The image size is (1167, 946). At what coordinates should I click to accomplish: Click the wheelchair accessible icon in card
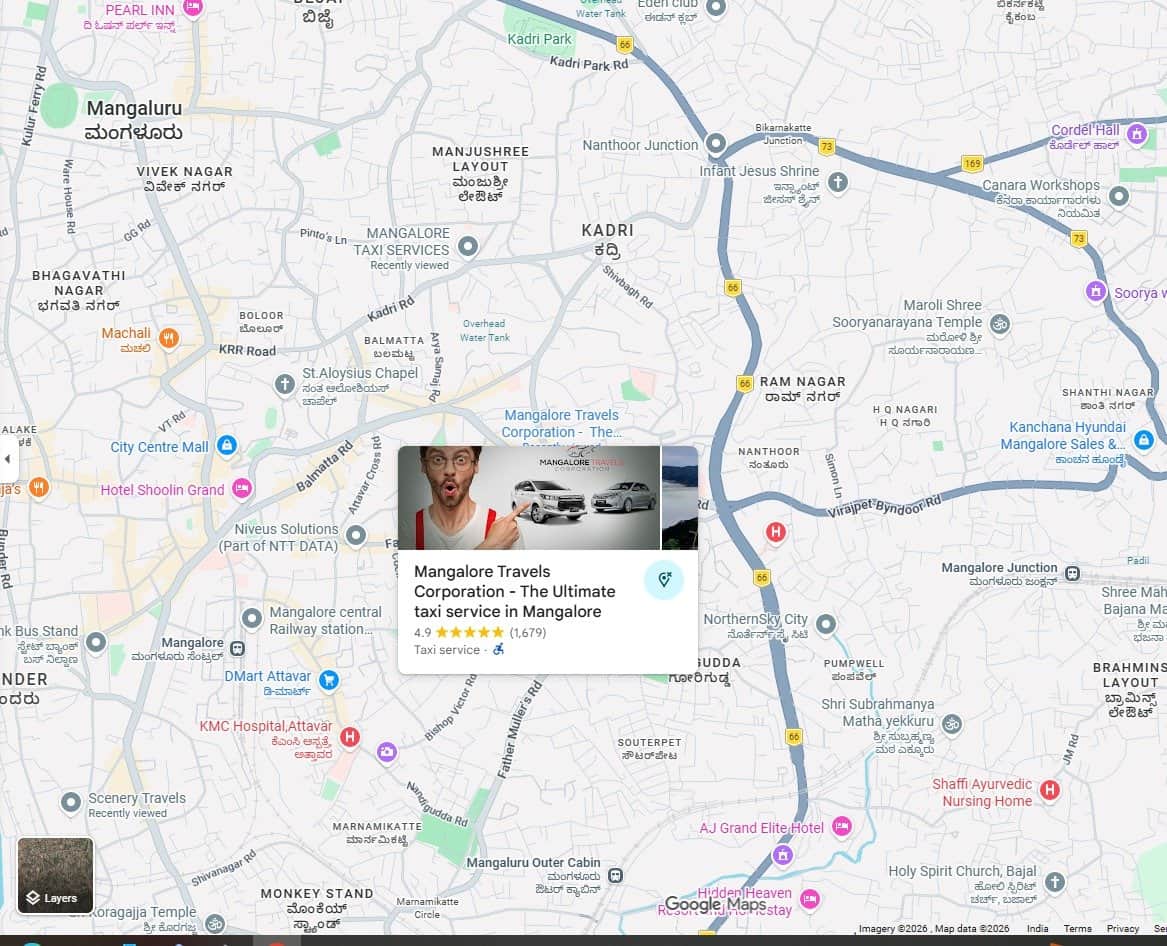click(499, 650)
